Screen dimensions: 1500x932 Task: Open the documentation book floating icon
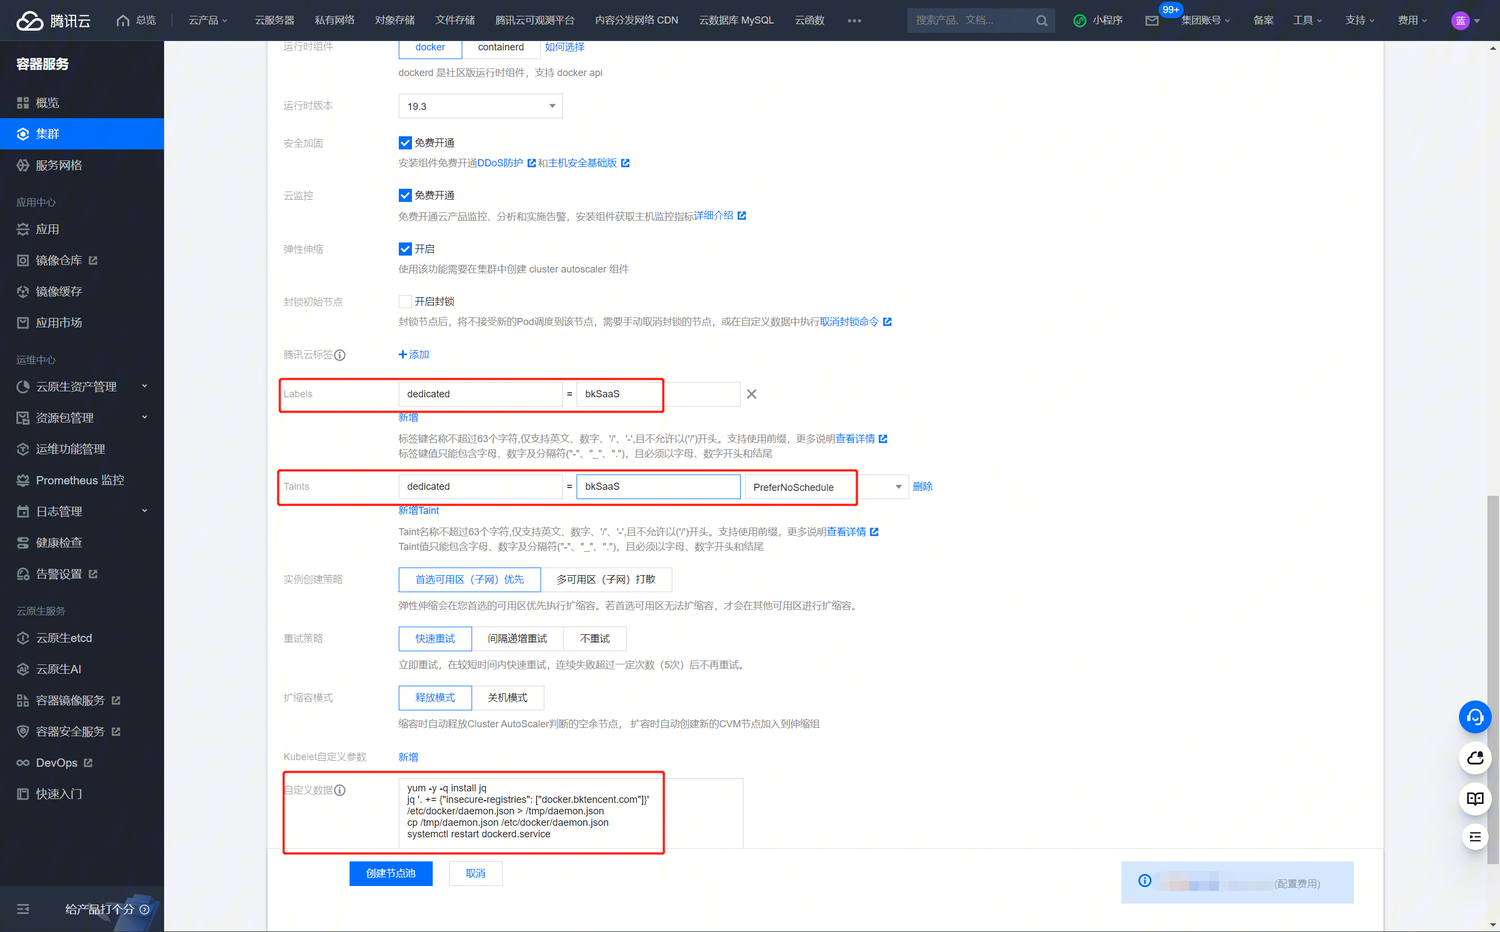point(1475,798)
